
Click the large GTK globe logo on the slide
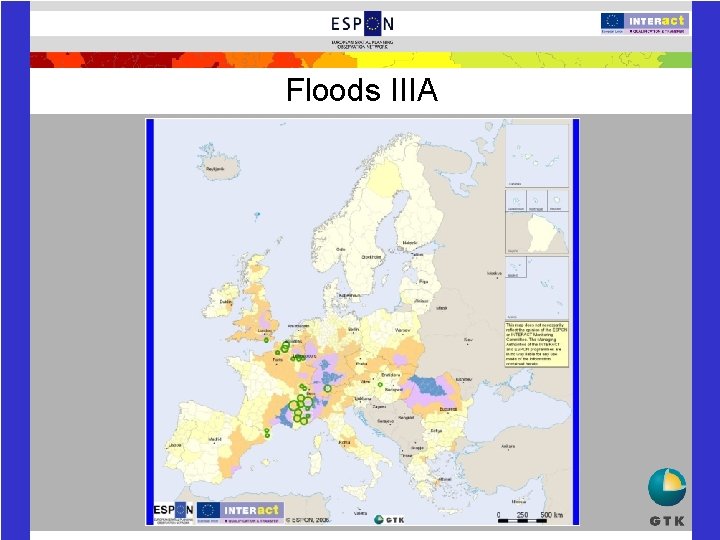click(x=667, y=497)
